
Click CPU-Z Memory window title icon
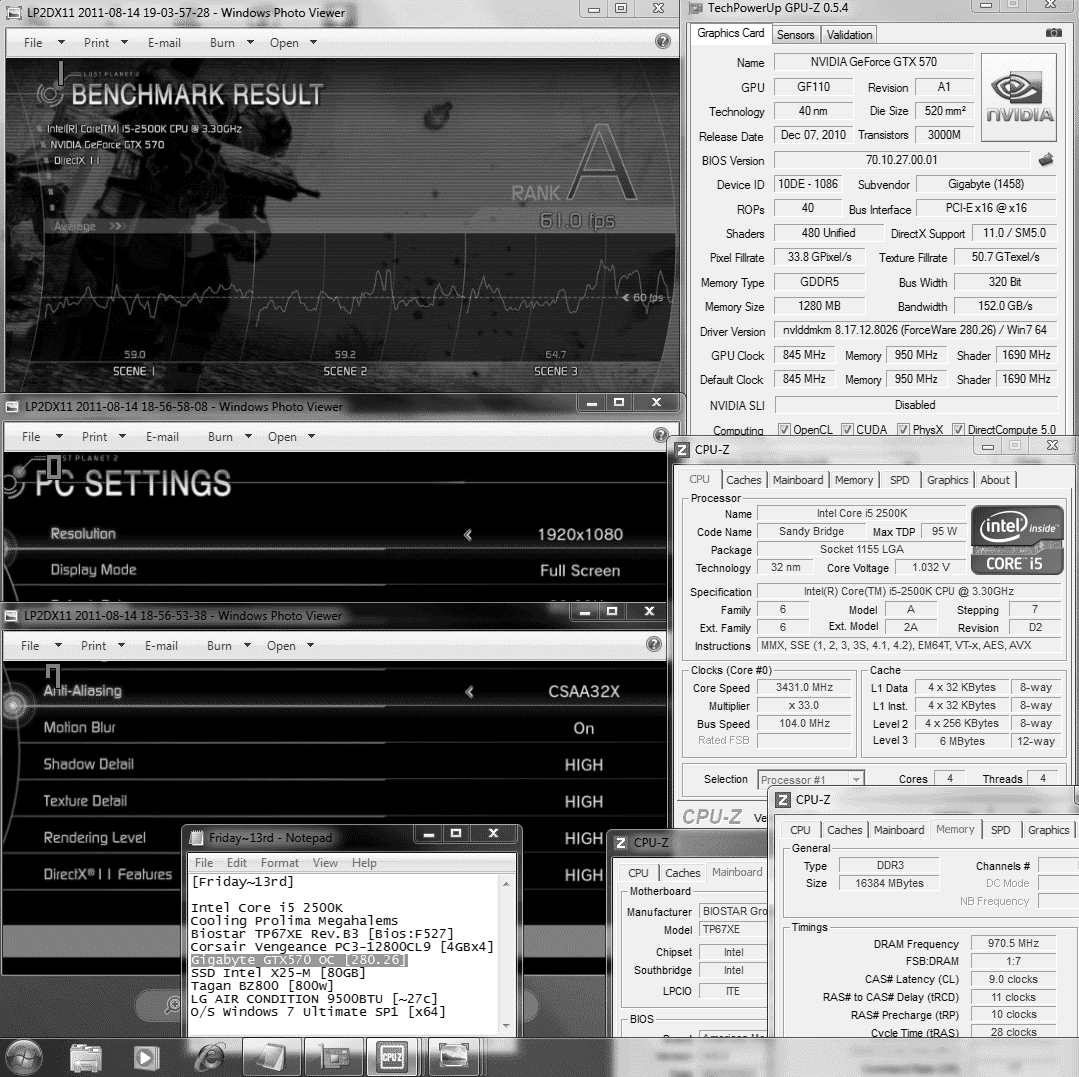(783, 800)
